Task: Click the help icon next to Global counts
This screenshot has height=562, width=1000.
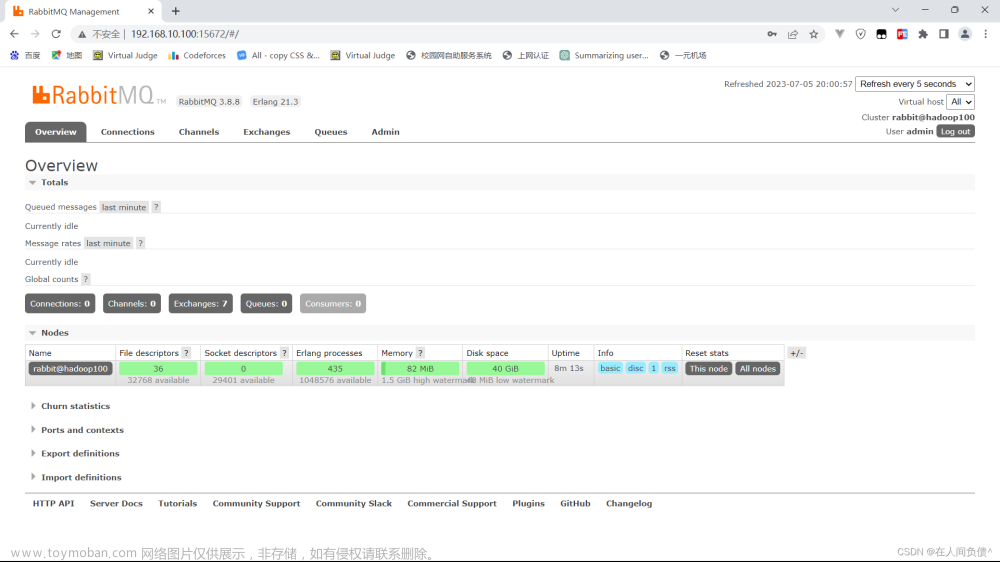Action: [85, 279]
